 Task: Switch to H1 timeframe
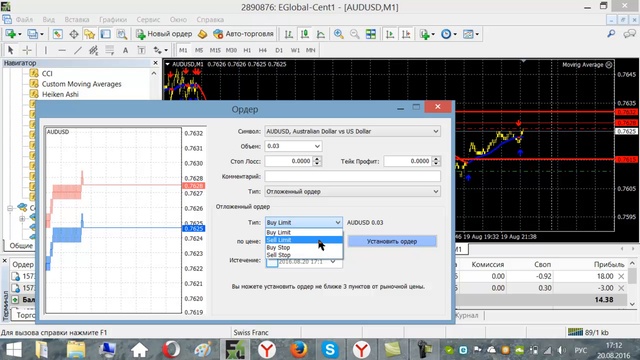tap(247, 50)
